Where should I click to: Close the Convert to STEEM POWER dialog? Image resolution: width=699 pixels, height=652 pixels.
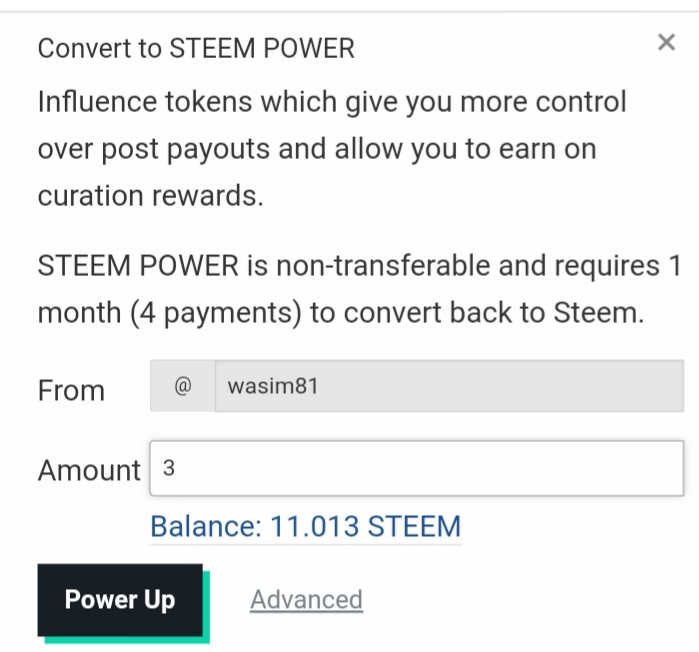[666, 42]
